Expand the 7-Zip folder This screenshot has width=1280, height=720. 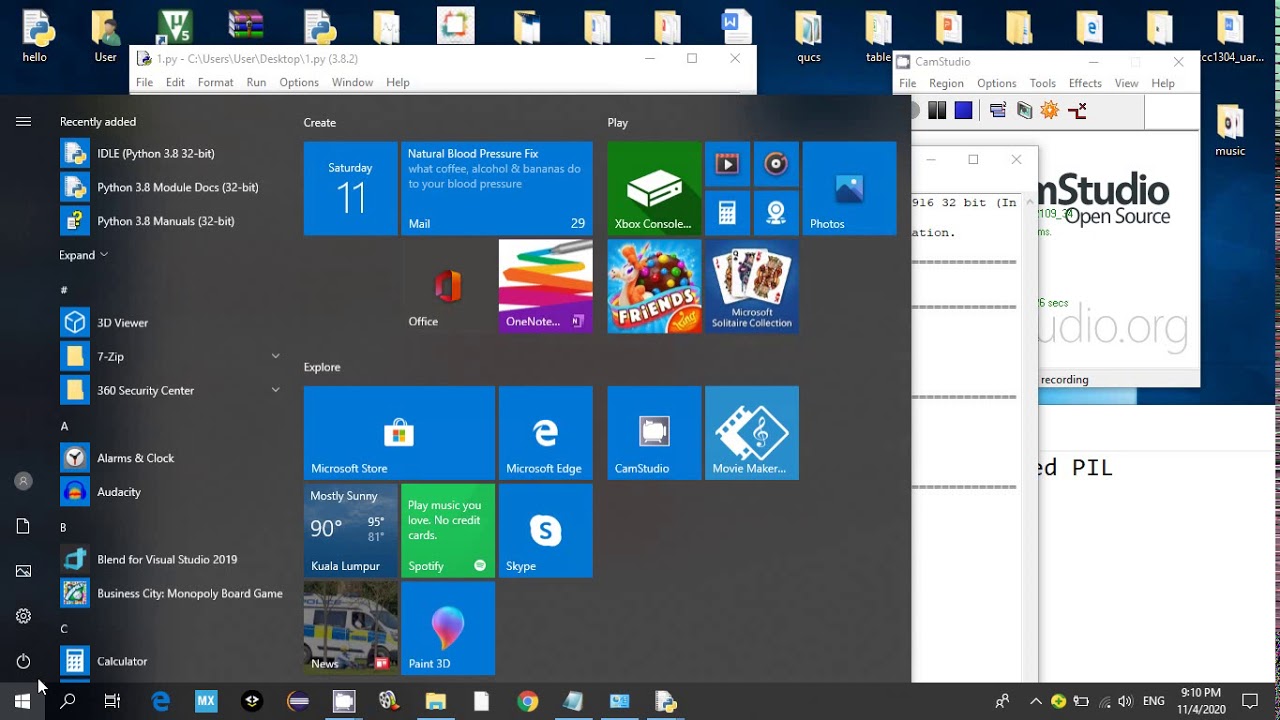pyautogui.click(x=276, y=356)
